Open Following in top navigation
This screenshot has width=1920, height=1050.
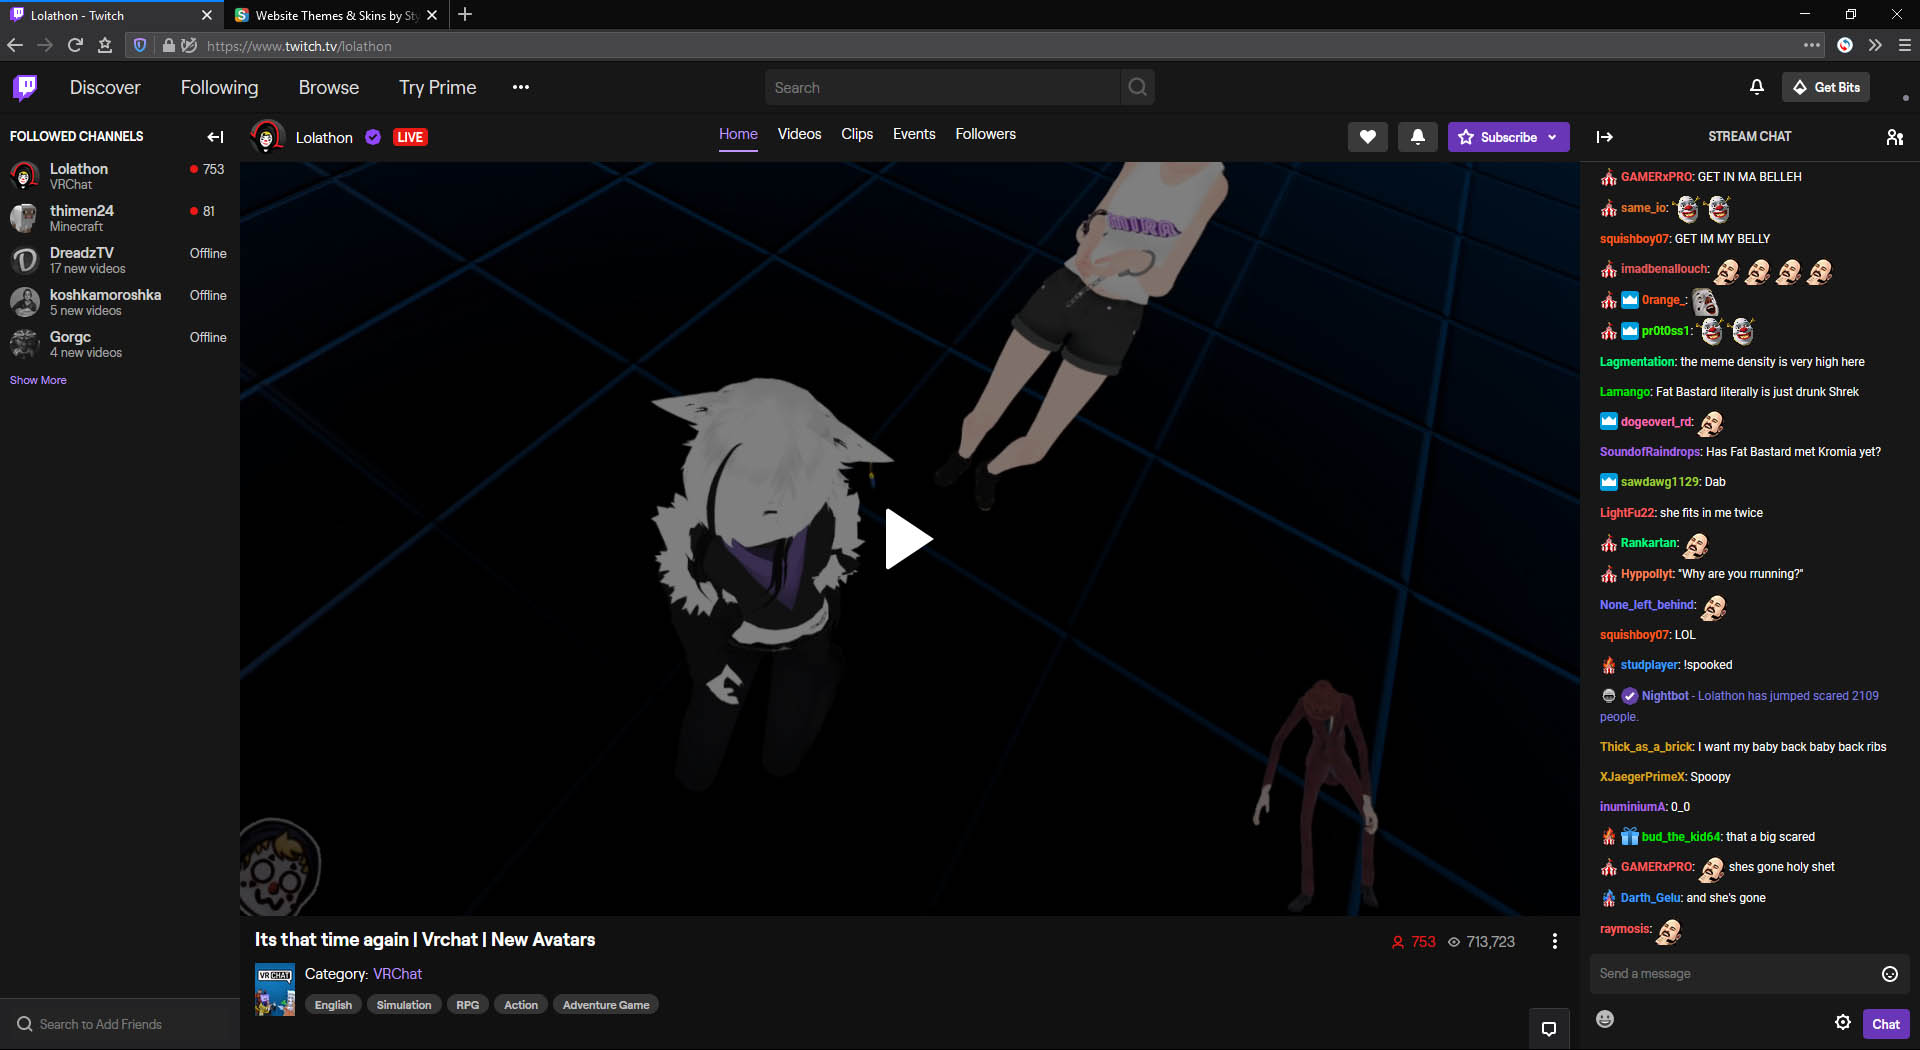219,88
